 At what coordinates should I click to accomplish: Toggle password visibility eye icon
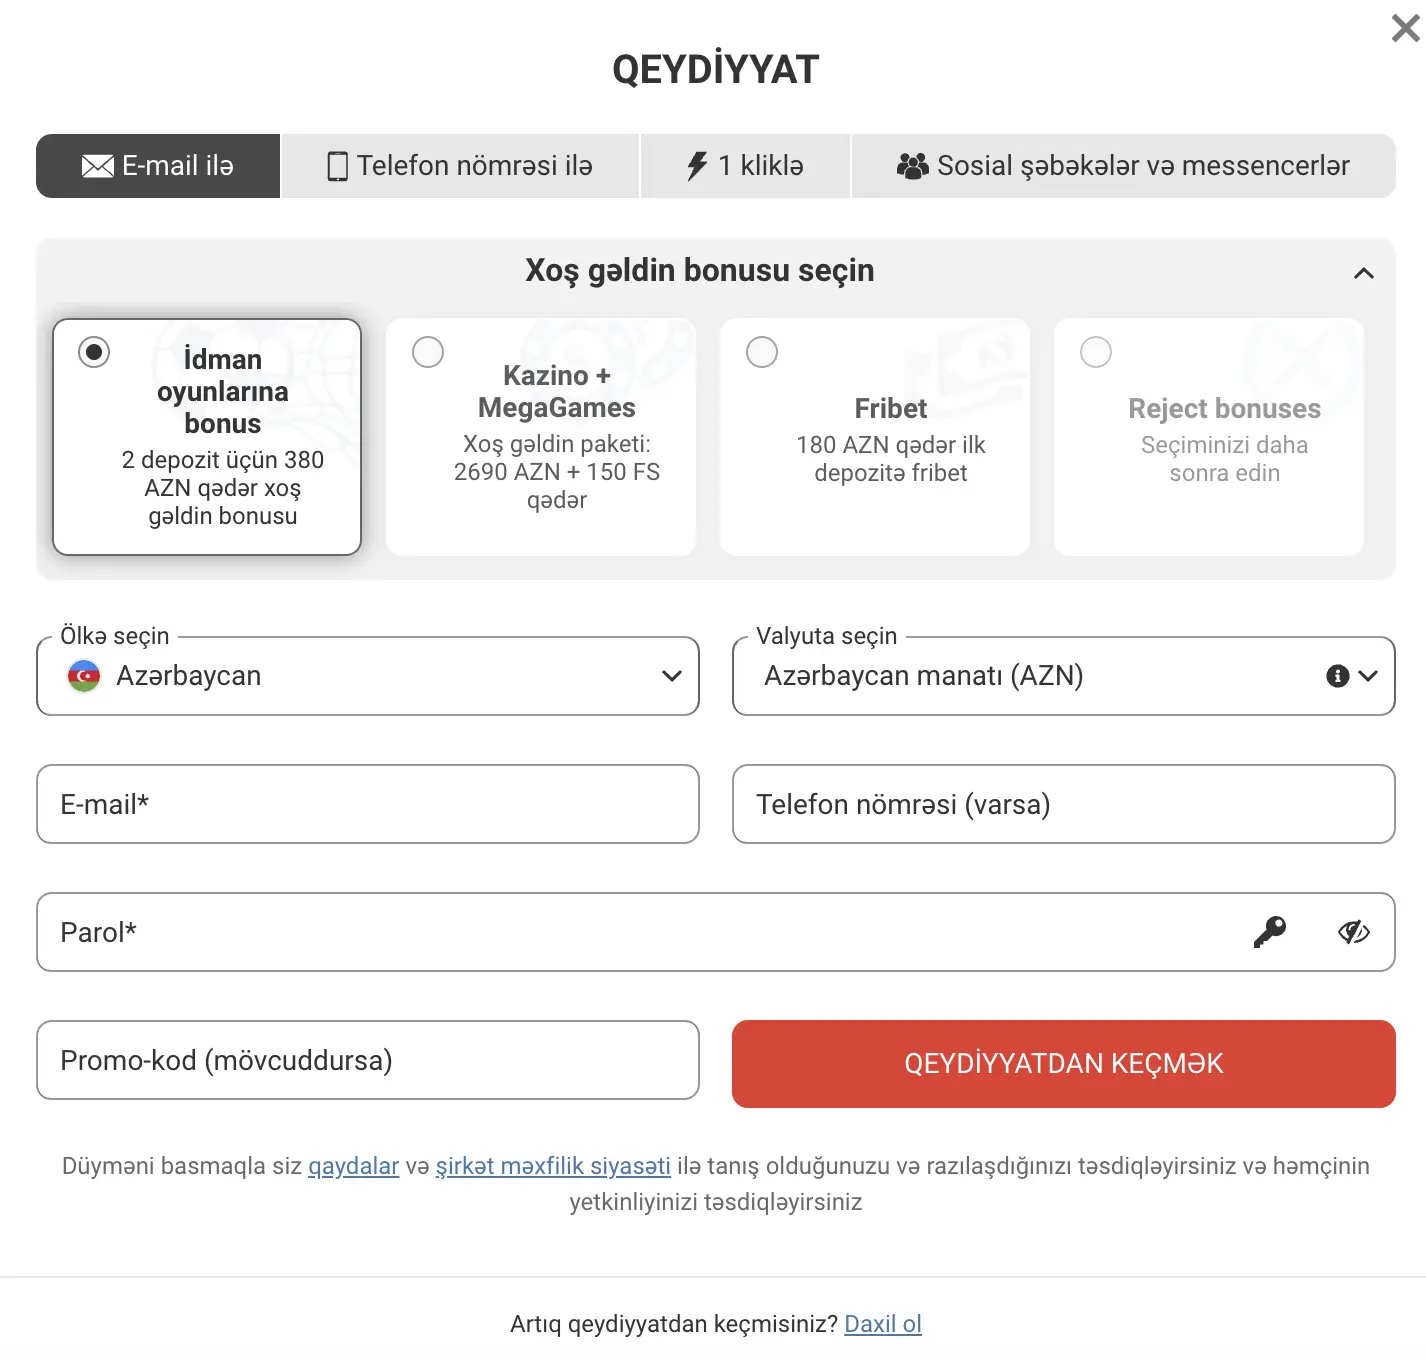coord(1354,932)
